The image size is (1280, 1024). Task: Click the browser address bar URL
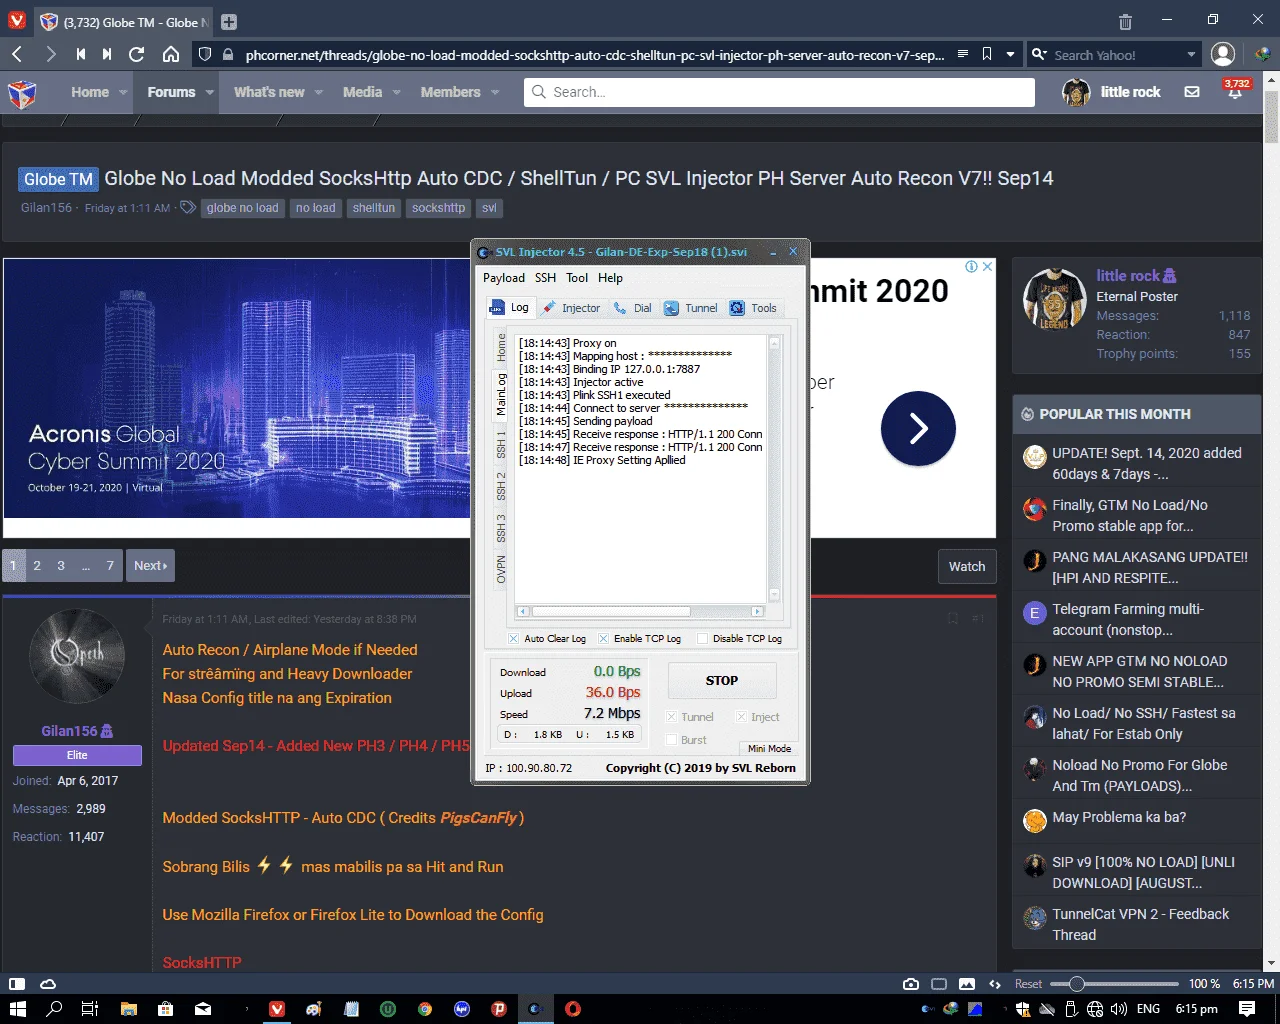[x=594, y=55]
